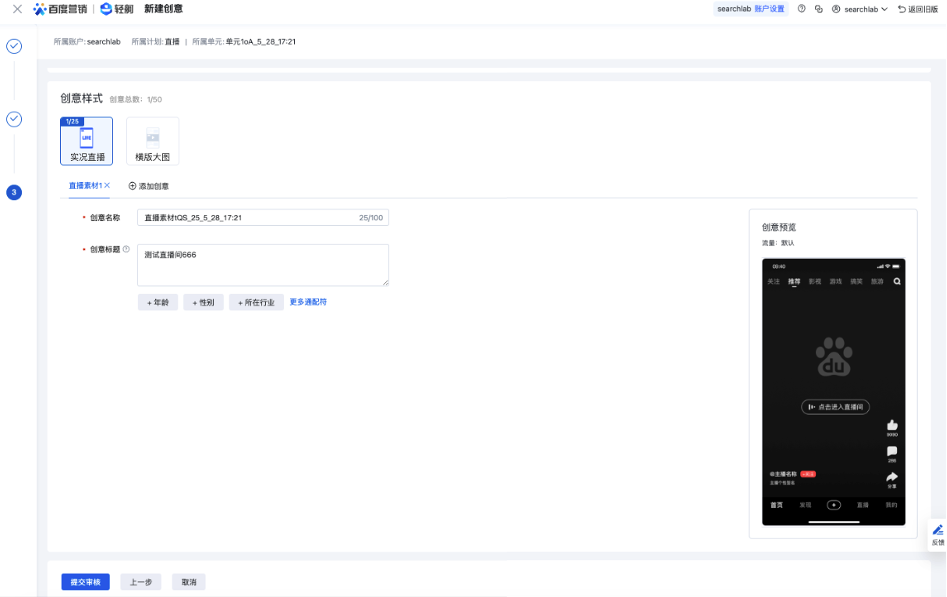
Task: Click 点击进入直播间 in the preview
Action: 835,407
